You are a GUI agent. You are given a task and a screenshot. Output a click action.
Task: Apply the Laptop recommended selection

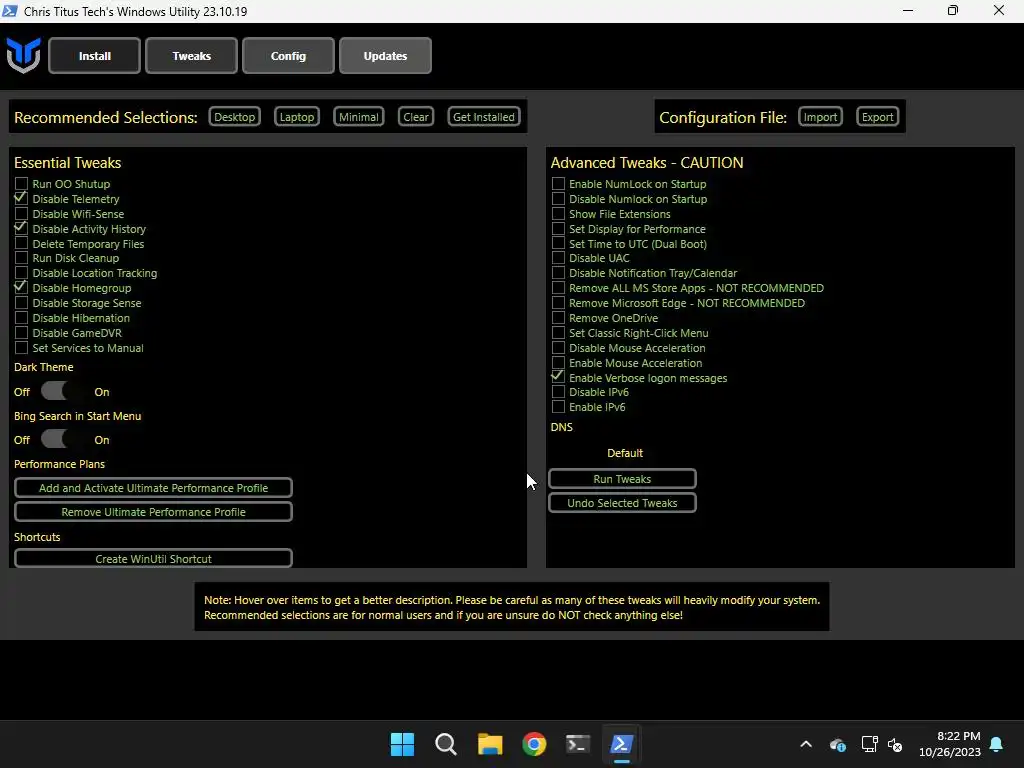pyautogui.click(x=297, y=117)
